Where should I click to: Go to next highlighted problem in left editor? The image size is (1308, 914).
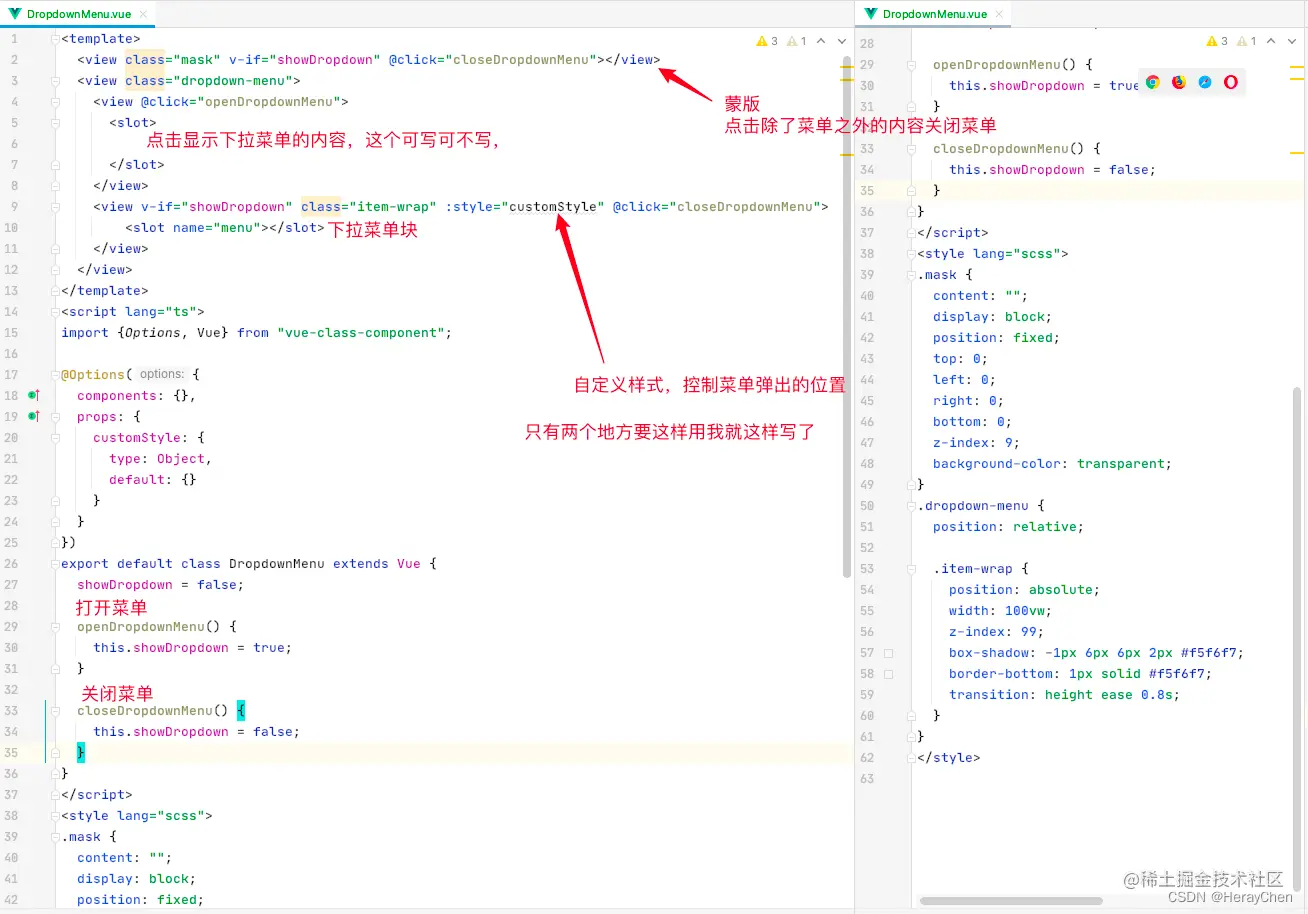tap(842, 41)
